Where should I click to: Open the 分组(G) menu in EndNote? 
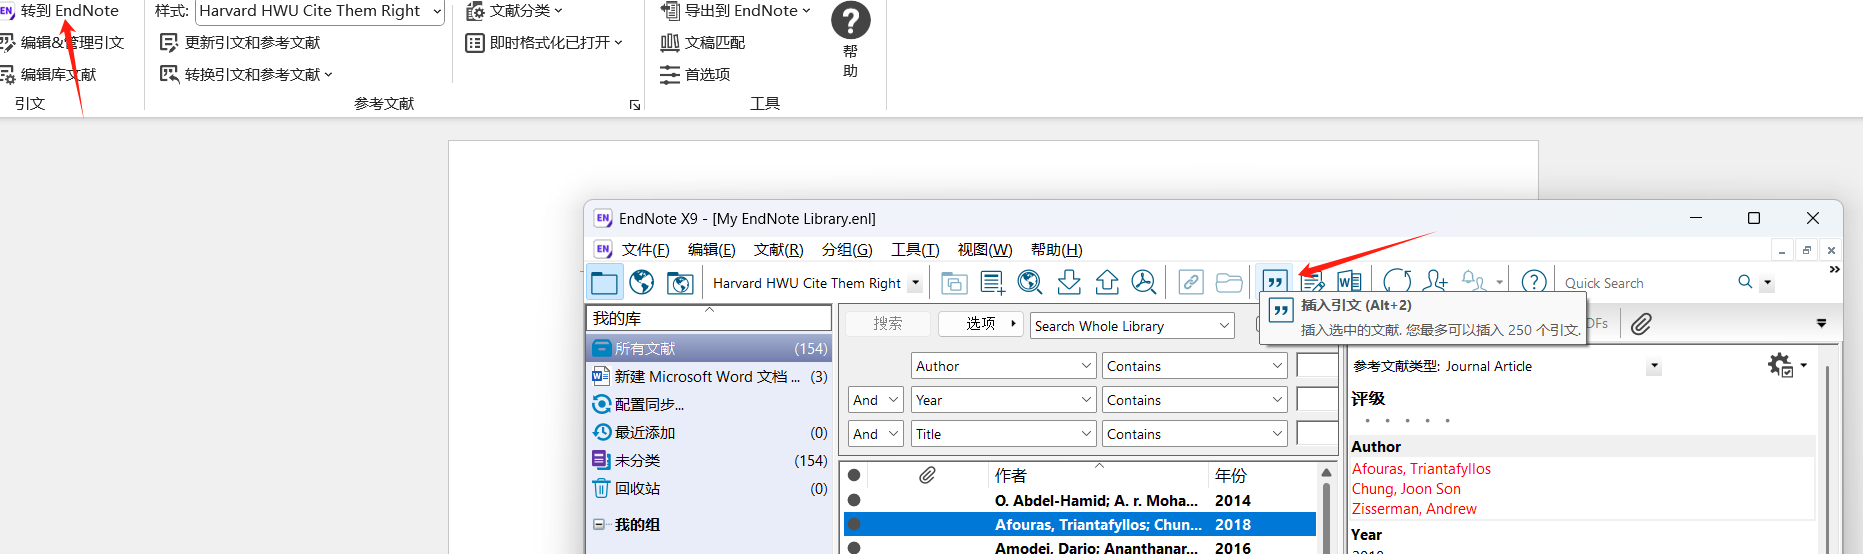click(847, 250)
